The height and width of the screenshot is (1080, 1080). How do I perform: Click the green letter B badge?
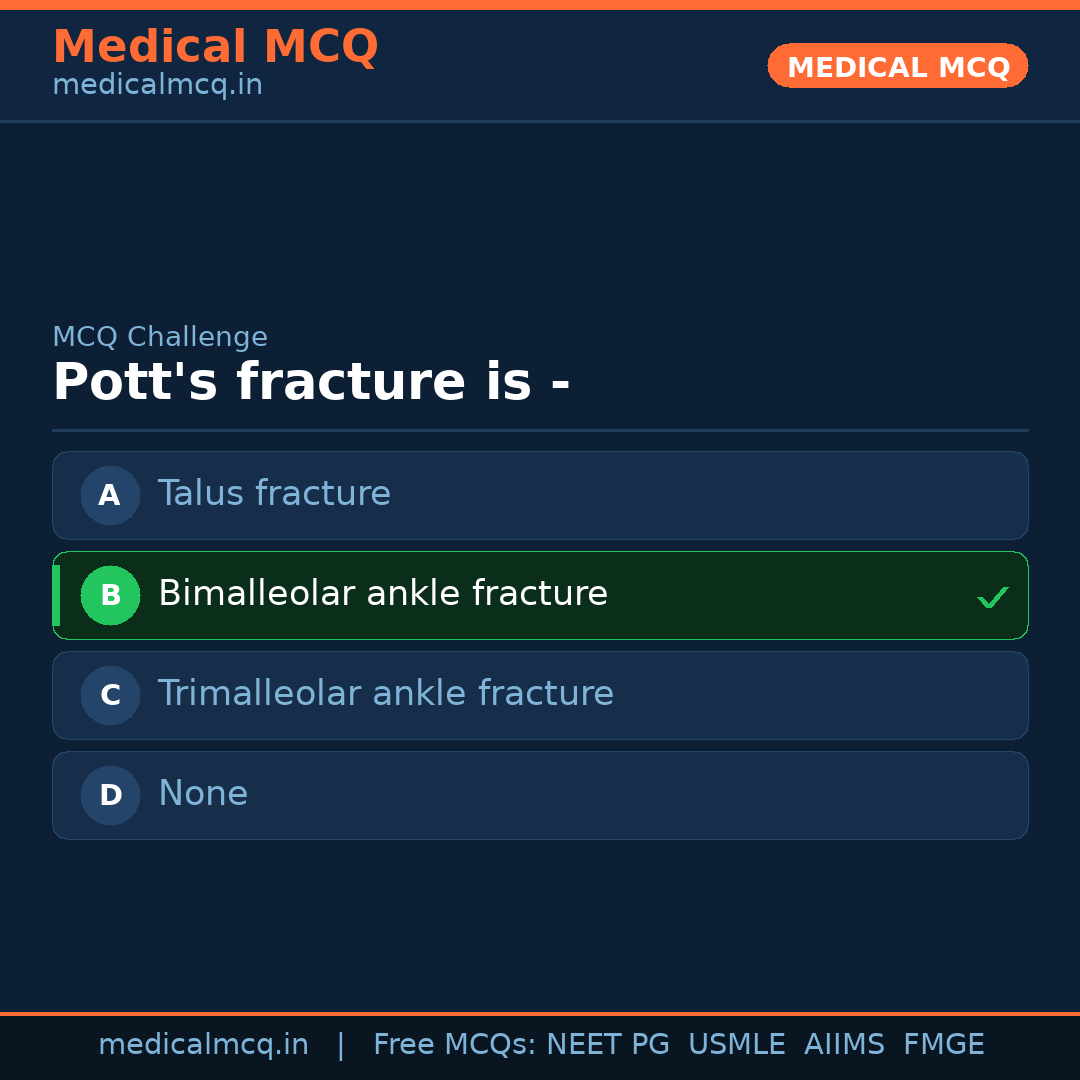click(110, 595)
